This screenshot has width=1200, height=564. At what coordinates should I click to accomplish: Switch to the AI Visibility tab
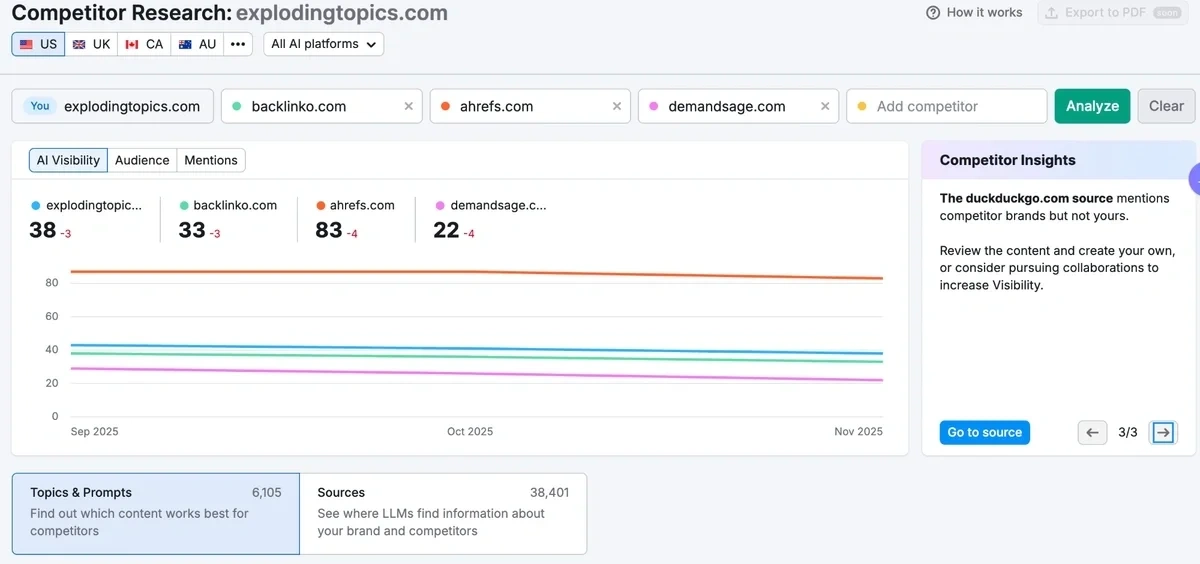point(68,160)
